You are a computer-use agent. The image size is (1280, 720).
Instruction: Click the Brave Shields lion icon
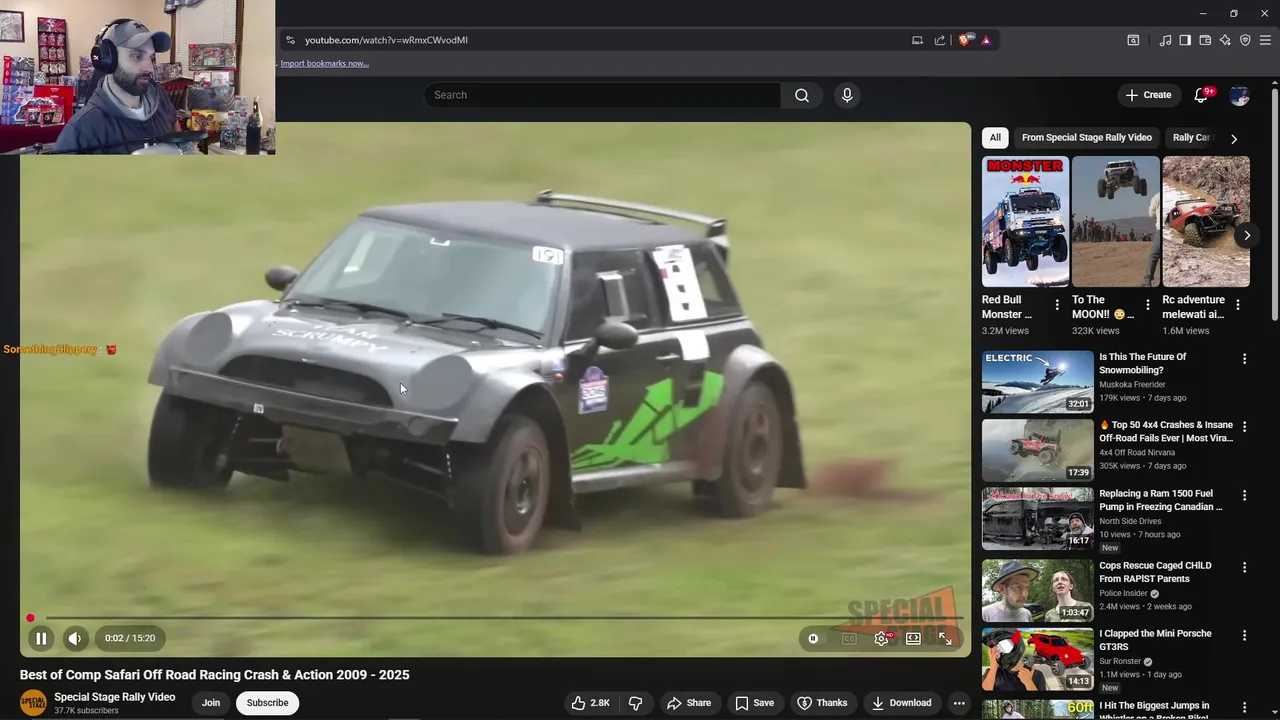click(964, 40)
